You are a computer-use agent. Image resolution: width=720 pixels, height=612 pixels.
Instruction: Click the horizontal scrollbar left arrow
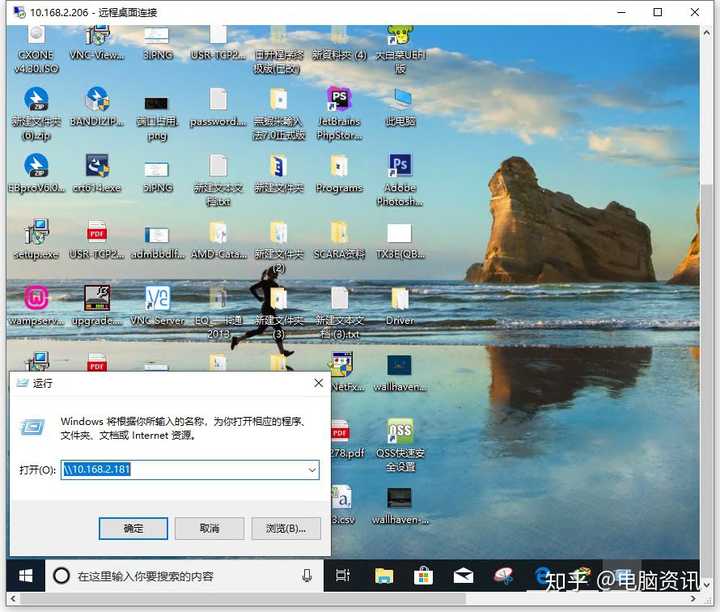(x=13, y=599)
